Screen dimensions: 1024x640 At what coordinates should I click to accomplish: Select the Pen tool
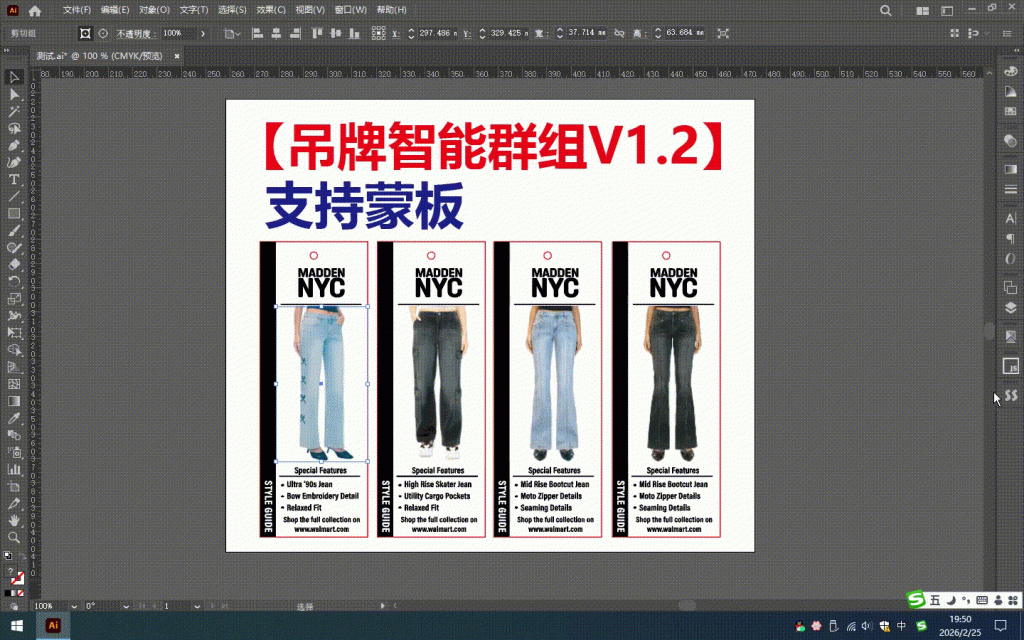14,146
